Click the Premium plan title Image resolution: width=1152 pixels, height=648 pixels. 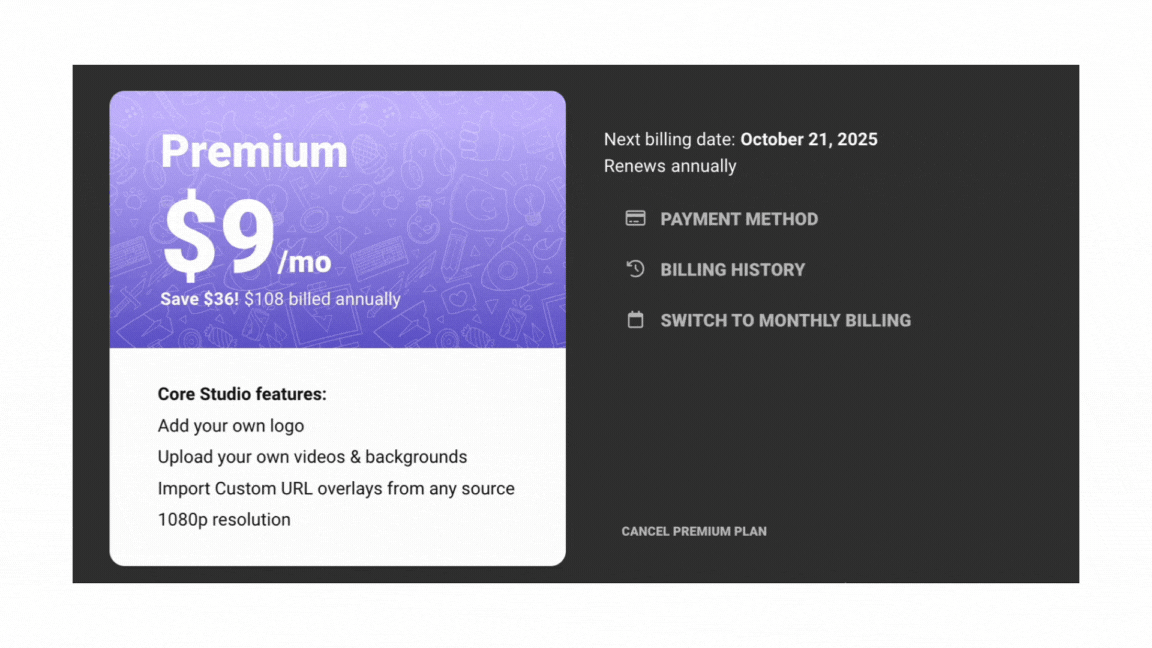point(254,151)
